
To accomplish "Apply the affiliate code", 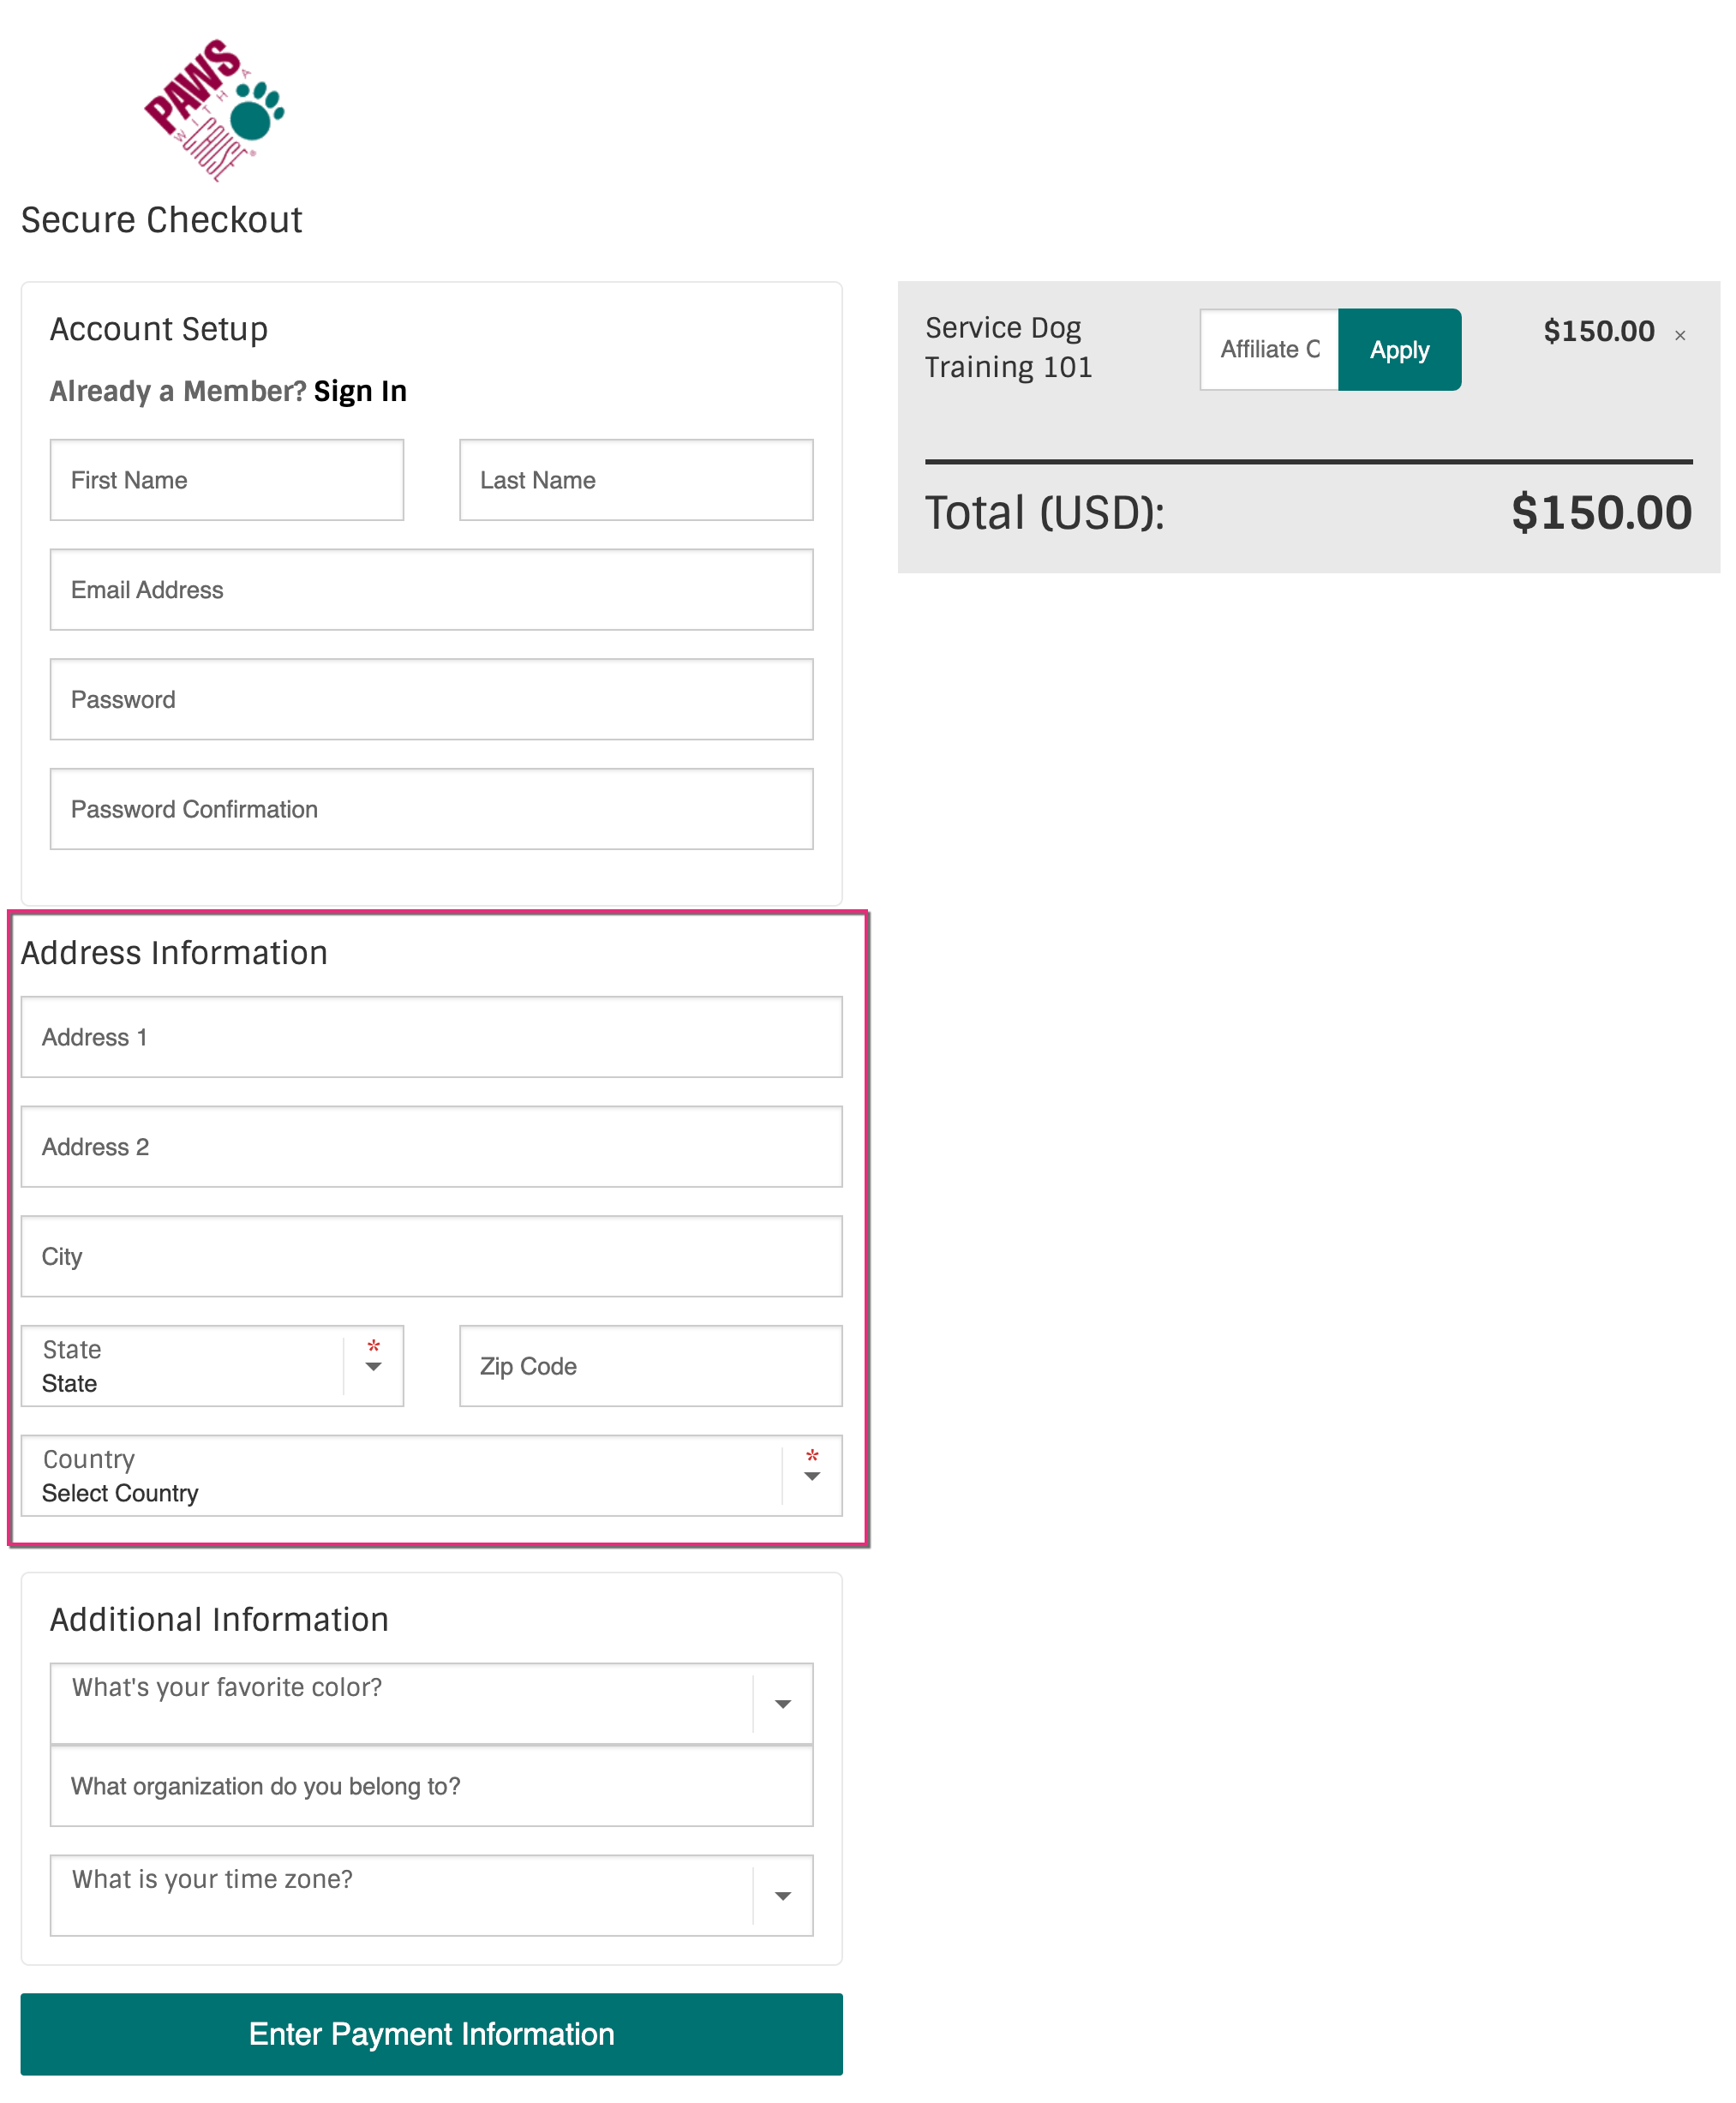I will tap(1399, 350).
